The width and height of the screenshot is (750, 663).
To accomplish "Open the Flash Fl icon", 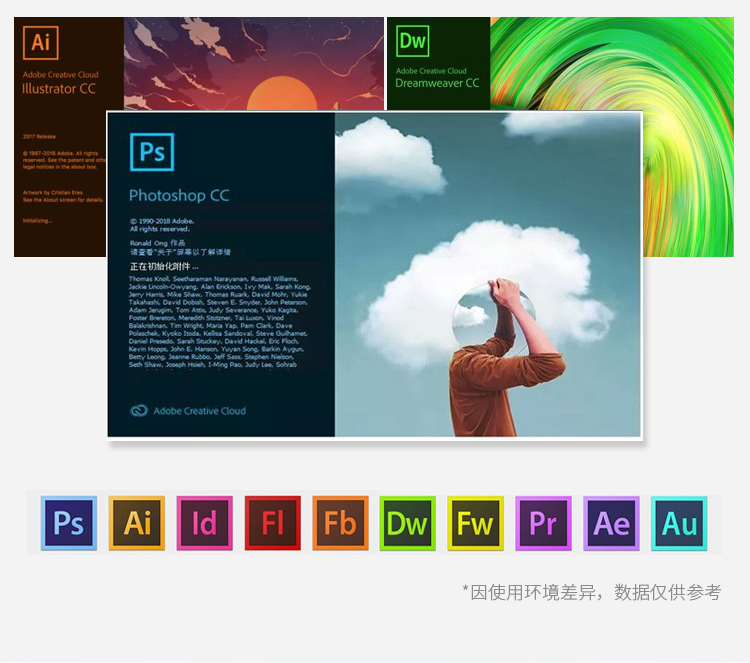I will coord(273,523).
